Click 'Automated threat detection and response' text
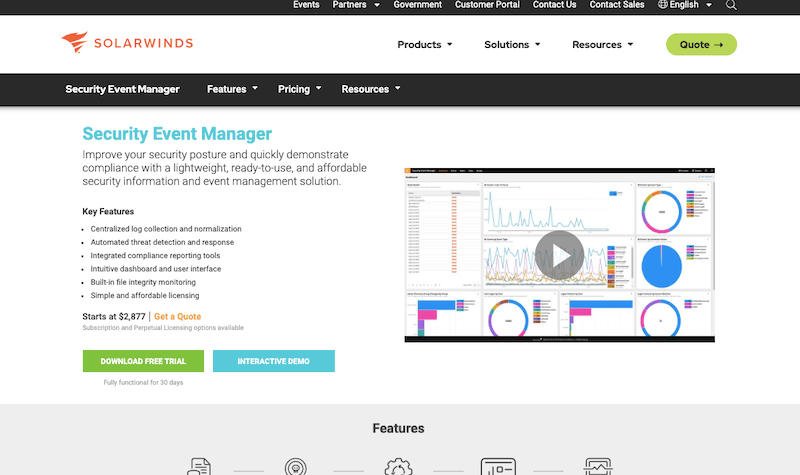The width and height of the screenshot is (800, 475). point(162,242)
